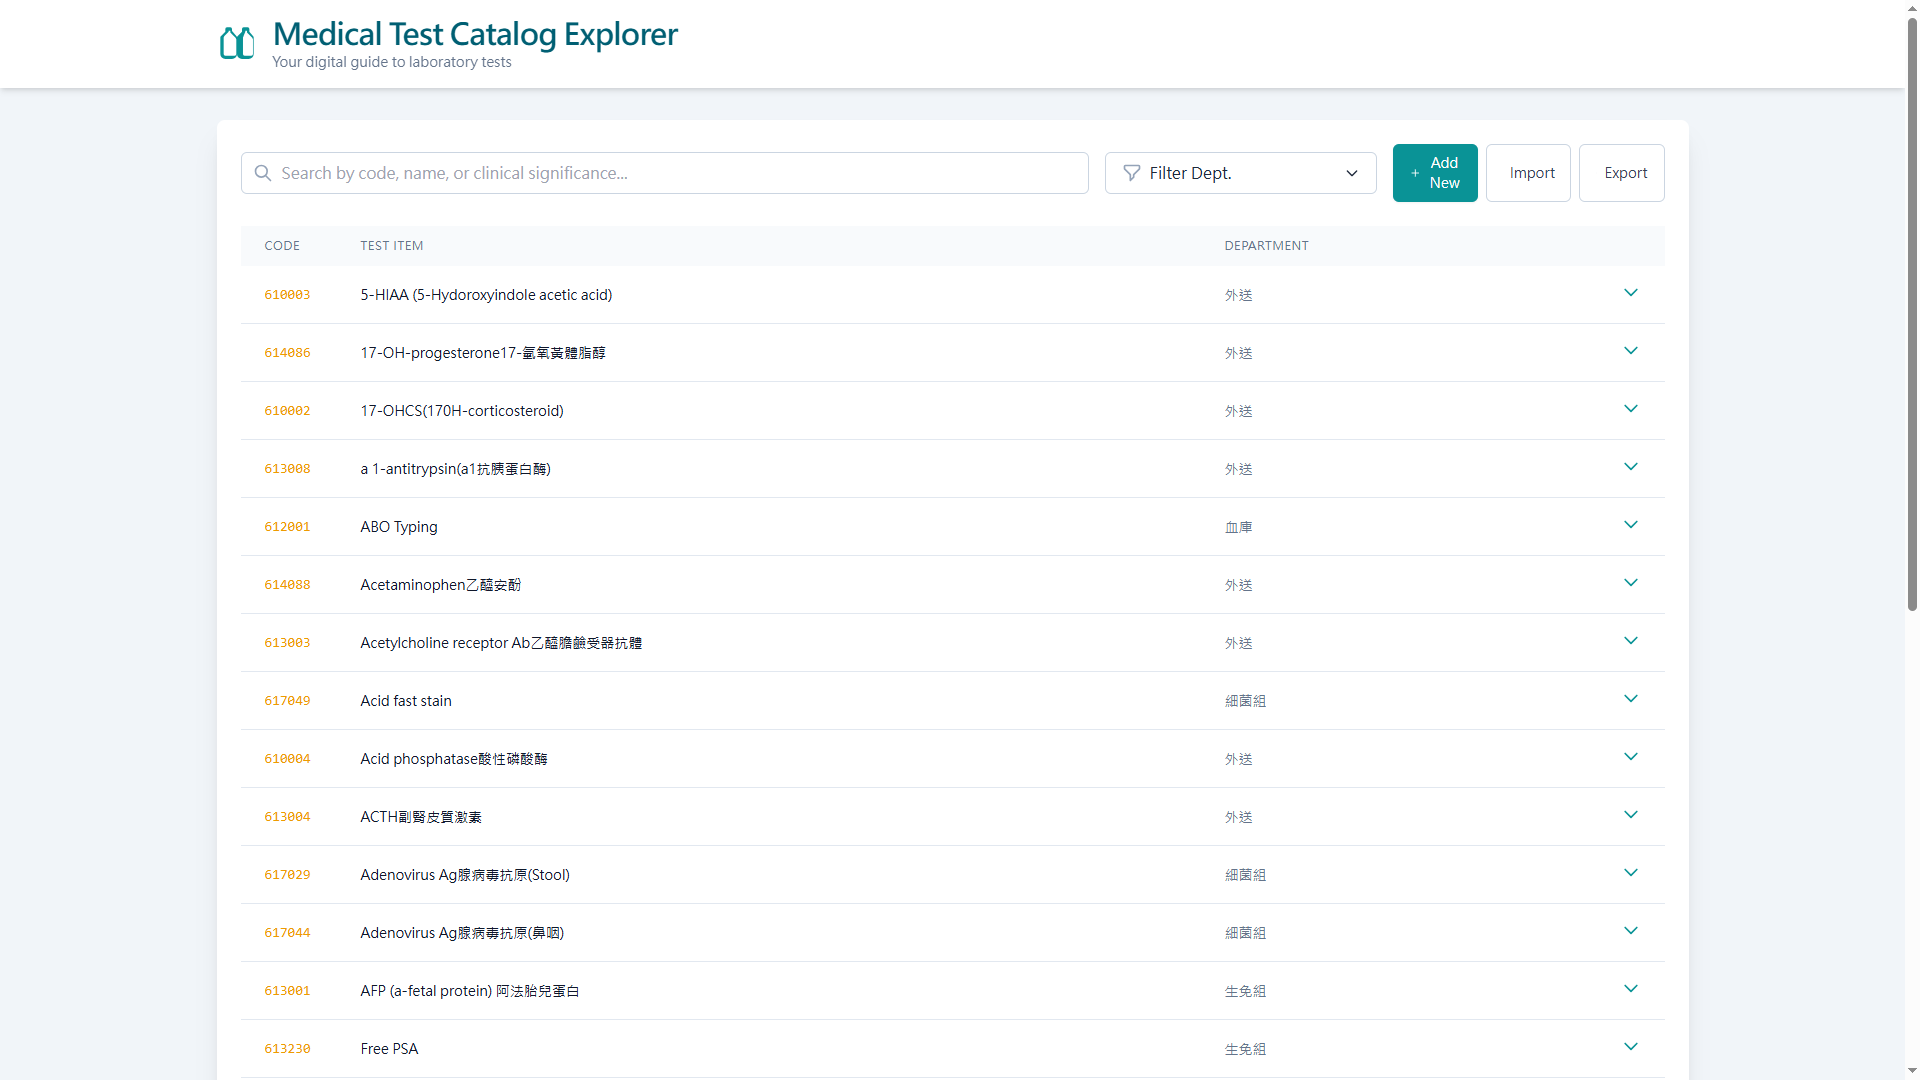Click the search magnifier icon
The image size is (1920, 1080).
[x=263, y=173]
